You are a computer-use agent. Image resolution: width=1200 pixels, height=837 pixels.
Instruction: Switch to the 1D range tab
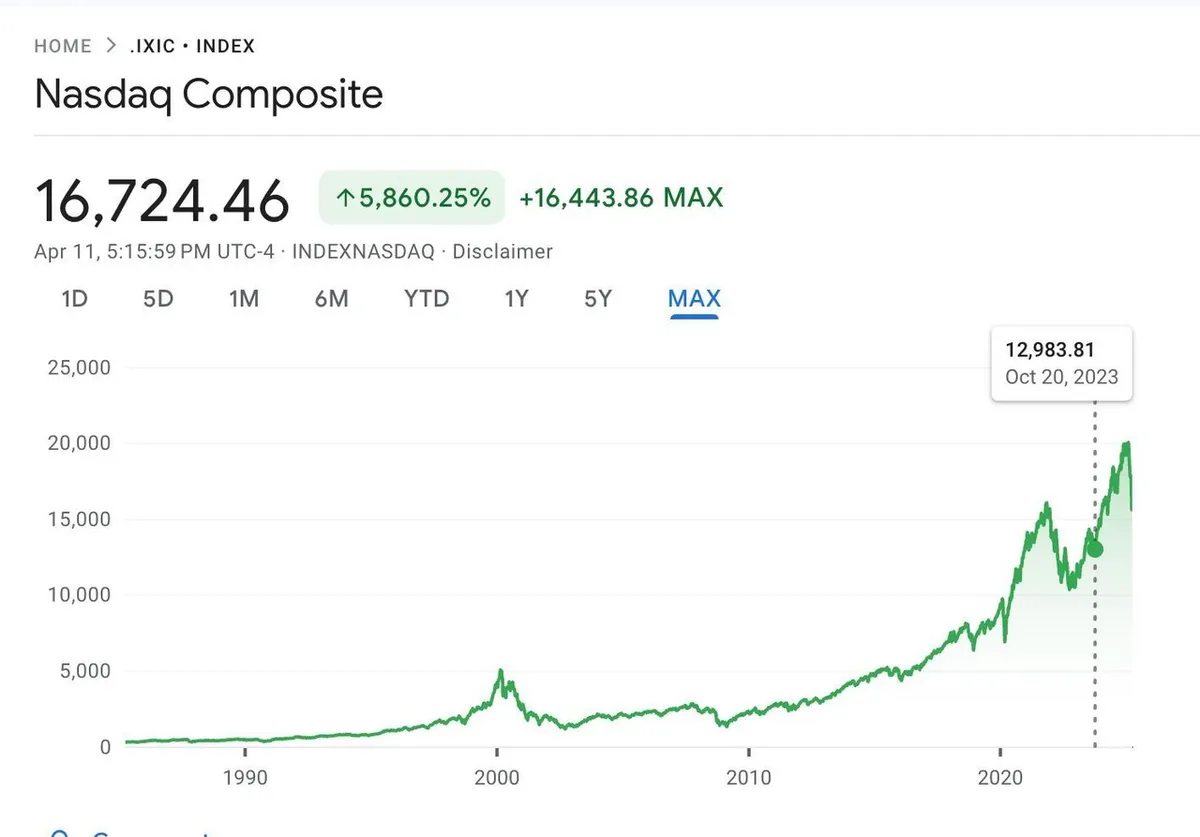pos(75,298)
